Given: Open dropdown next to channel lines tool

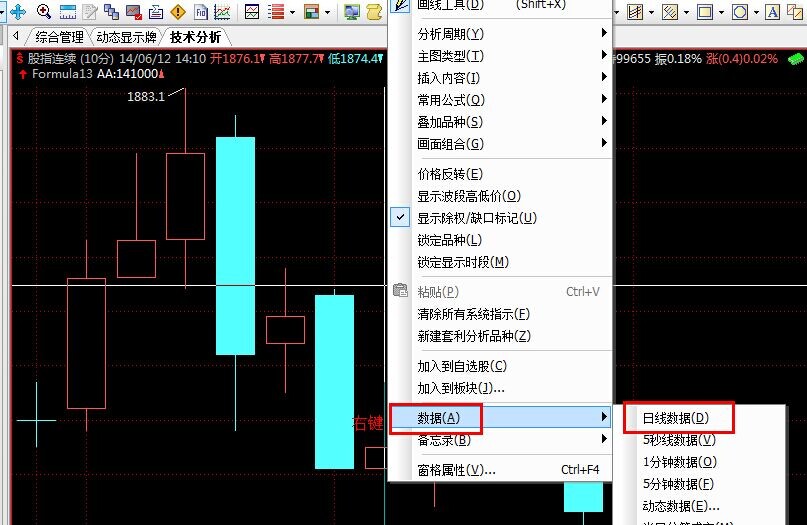Looking at the screenshot, I should tap(652, 12).
